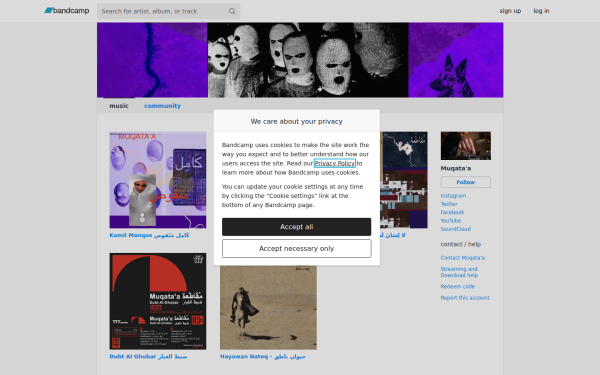Click the masked figures header banner

(300, 60)
